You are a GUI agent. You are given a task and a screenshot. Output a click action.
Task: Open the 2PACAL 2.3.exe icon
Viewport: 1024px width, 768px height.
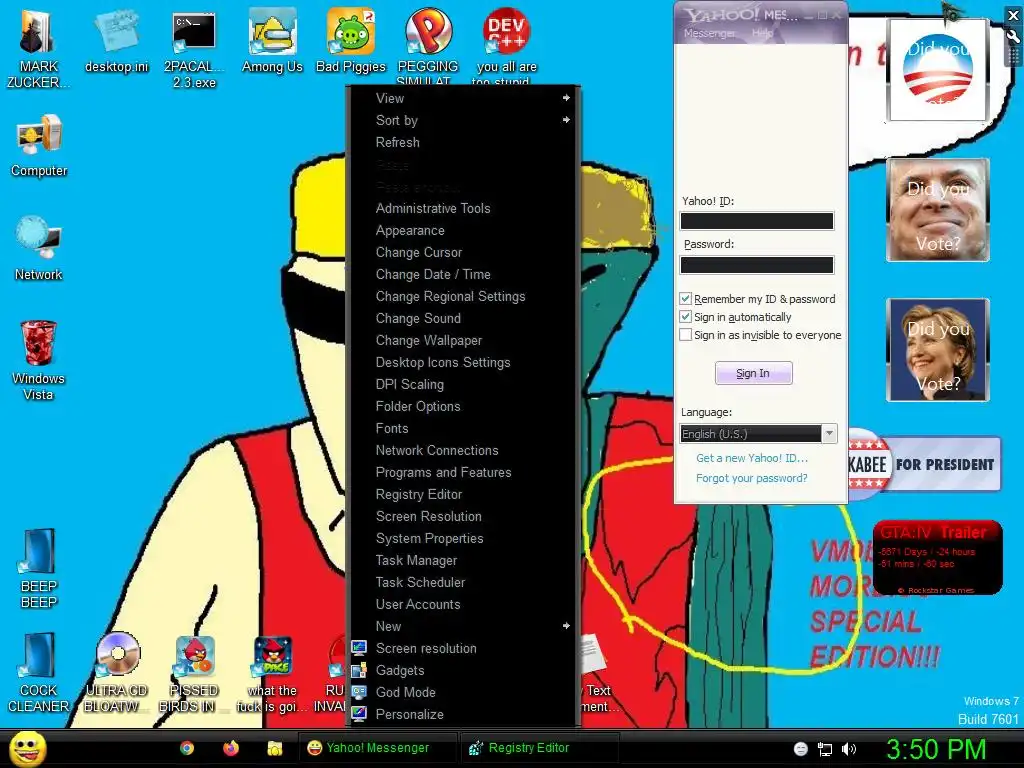[x=194, y=49]
